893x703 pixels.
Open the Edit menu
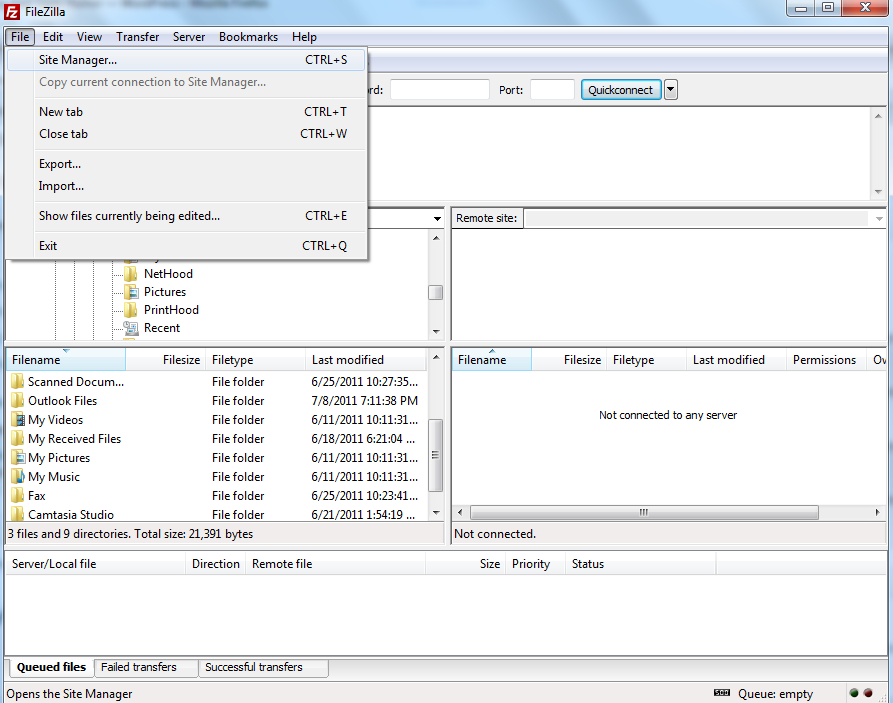53,37
